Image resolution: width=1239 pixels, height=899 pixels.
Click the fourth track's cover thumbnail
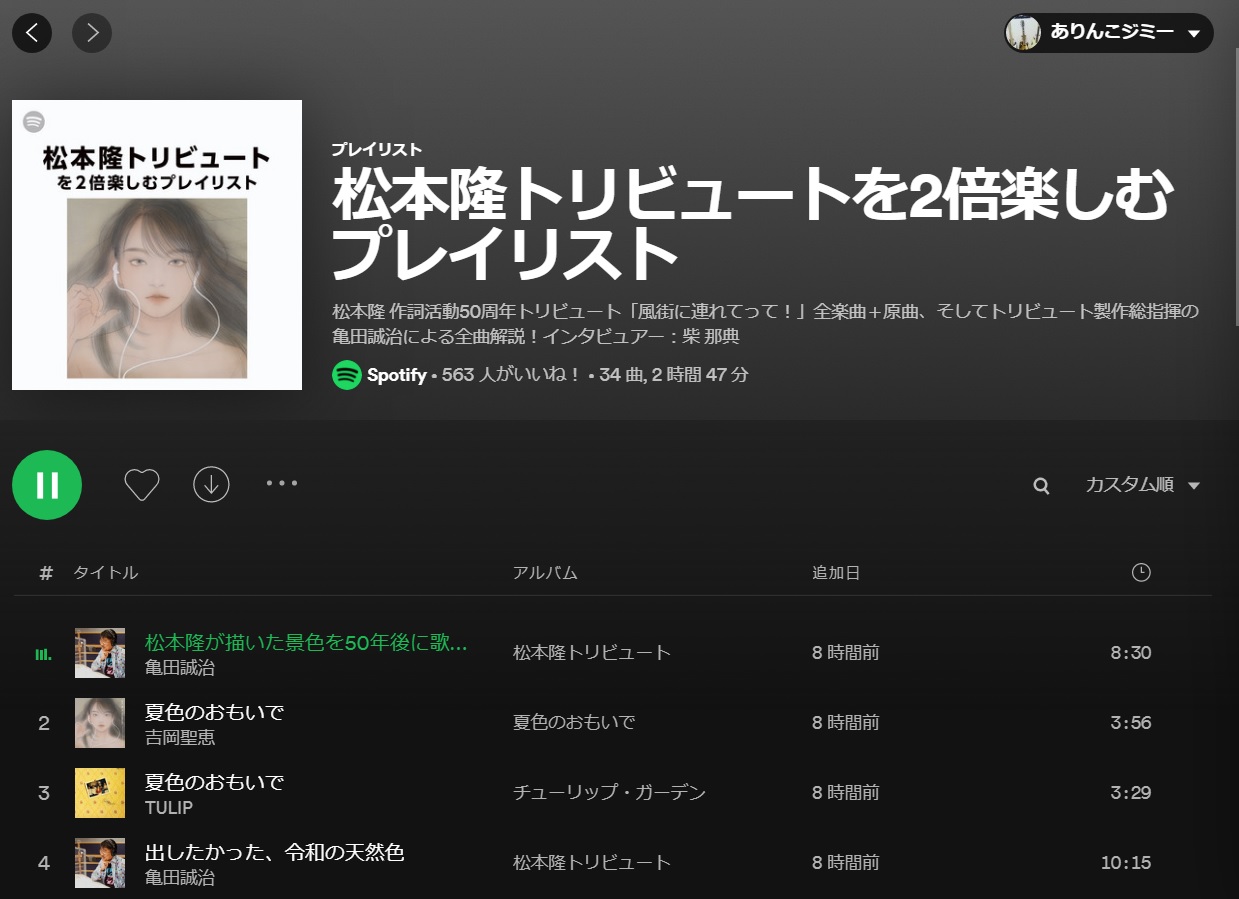point(100,863)
